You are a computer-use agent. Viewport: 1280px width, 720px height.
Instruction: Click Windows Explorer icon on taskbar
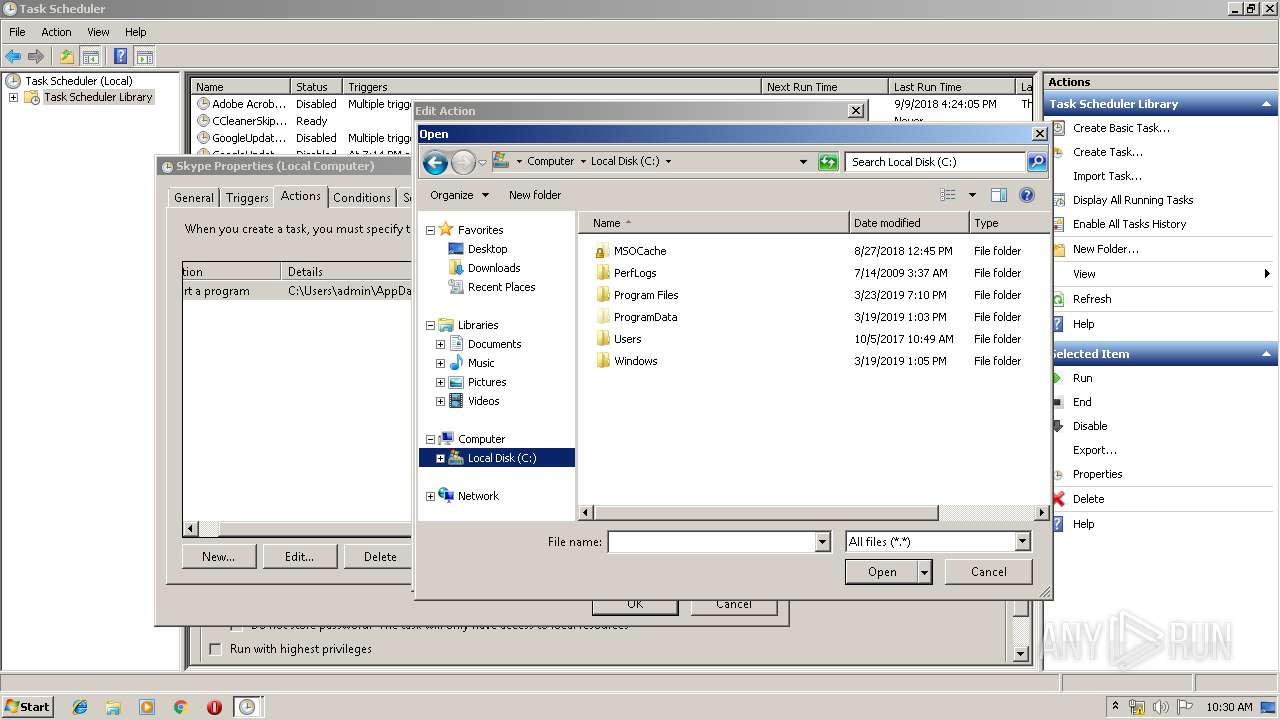113,707
